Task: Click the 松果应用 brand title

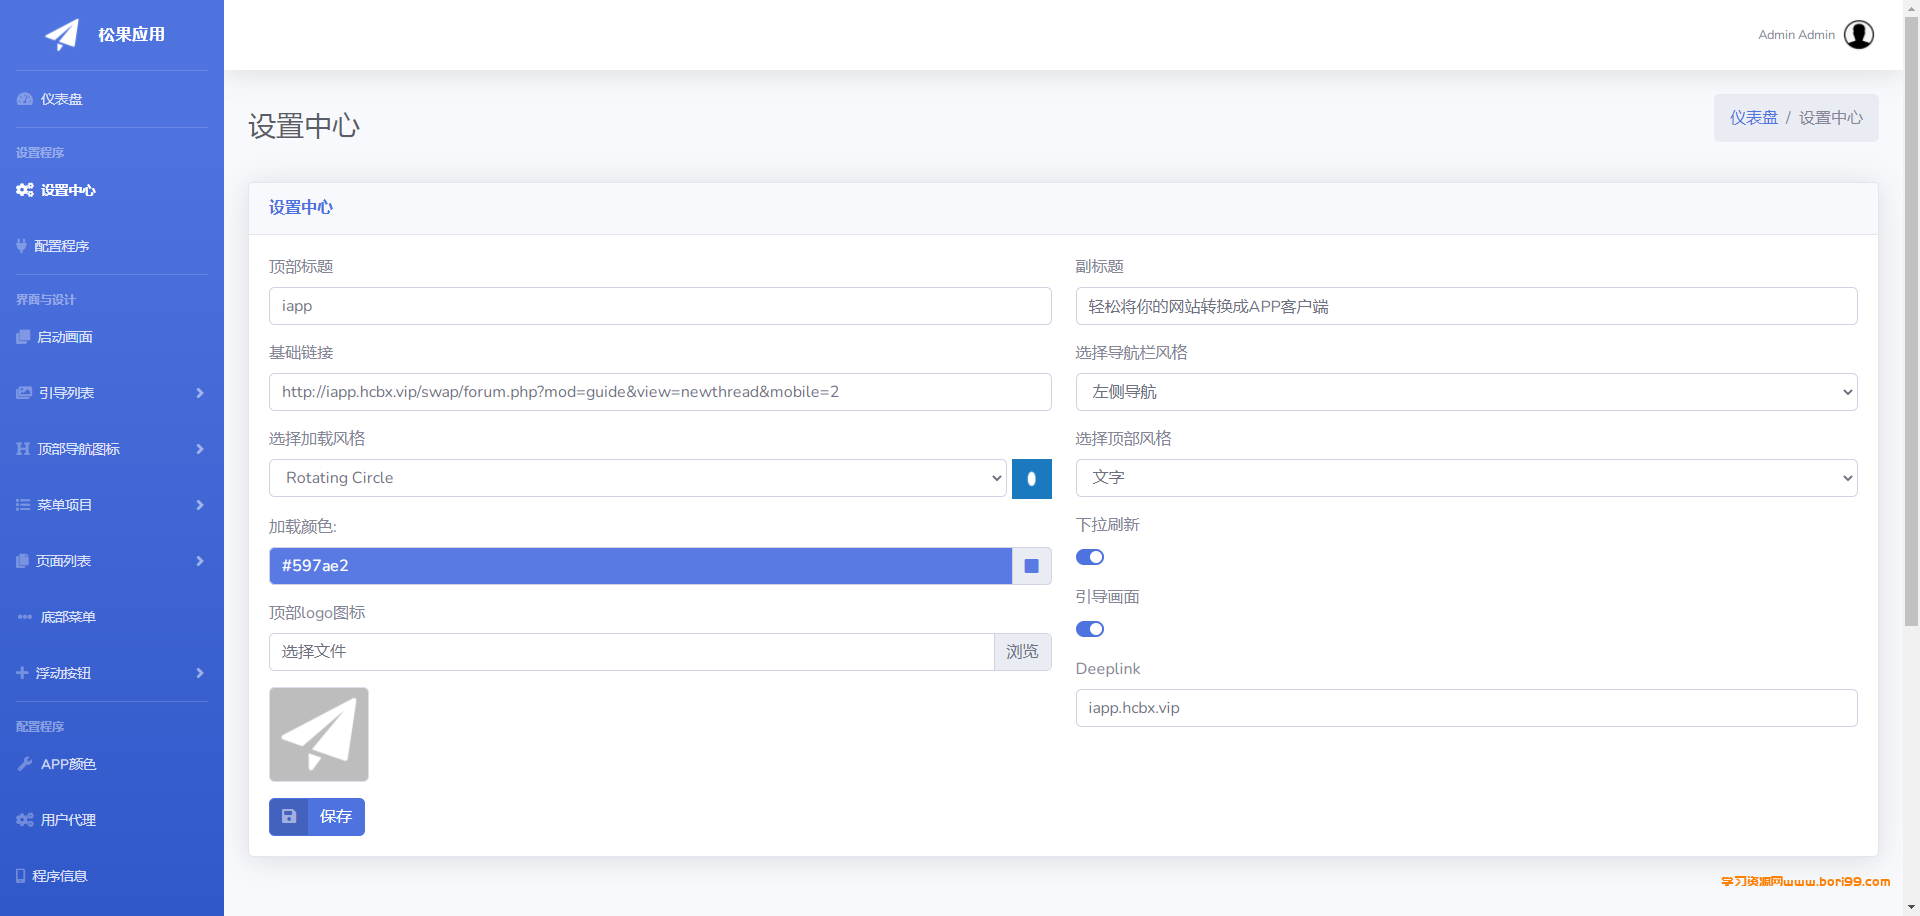Action: tap(131, 35)
